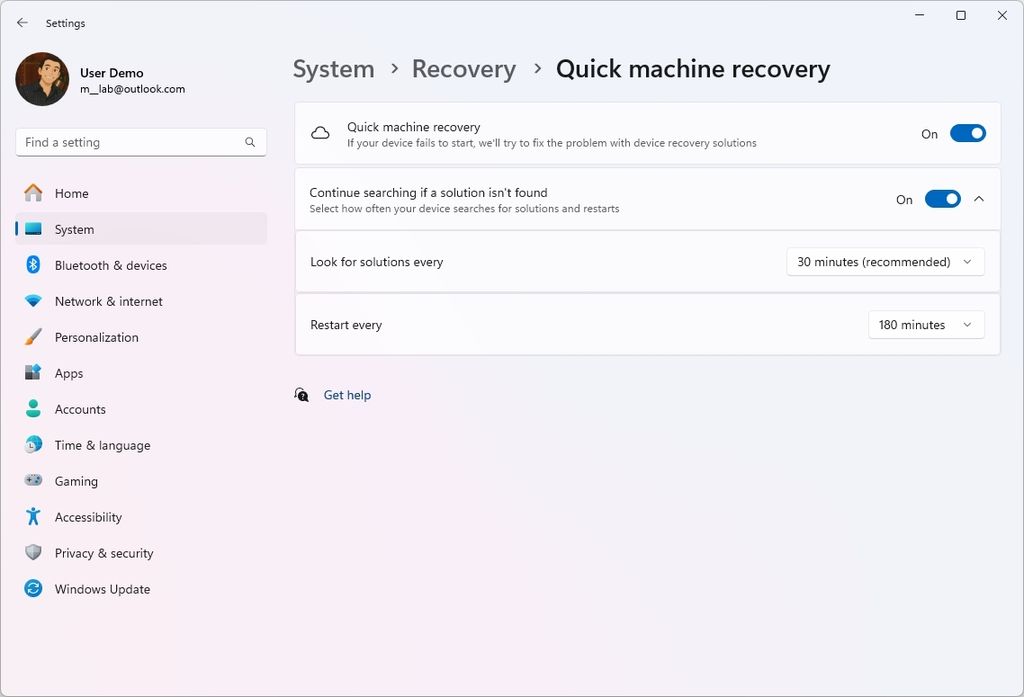Open Privacy & security shield icon
Viewport: 1024px width, 697px height.
tap(31, 553)
